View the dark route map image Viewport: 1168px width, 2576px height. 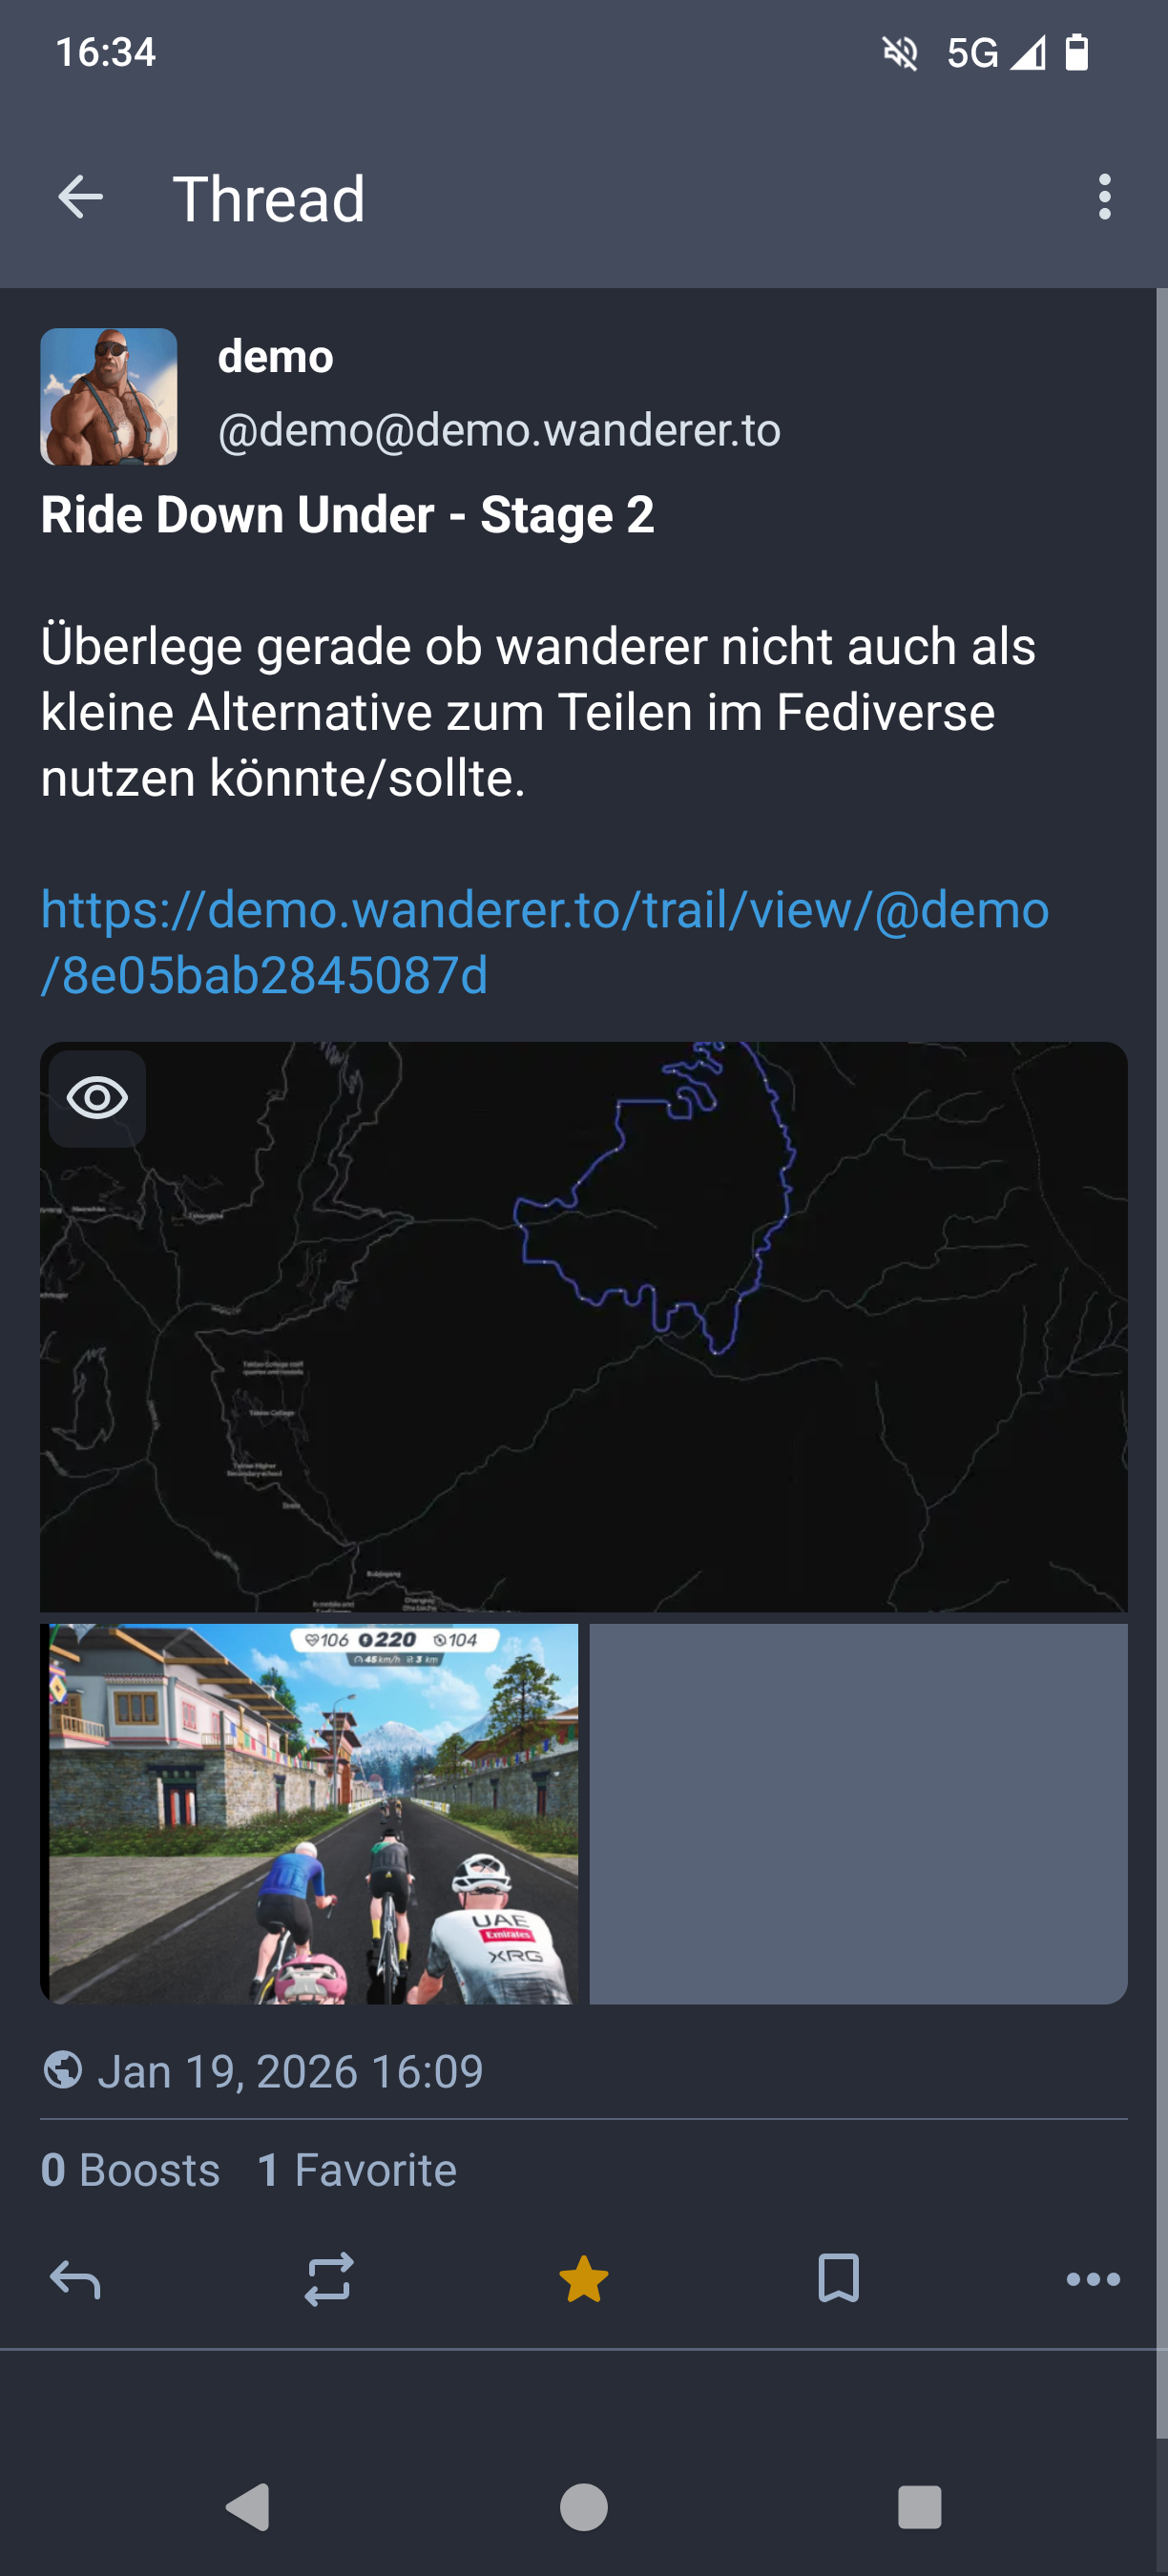point(584,1326)
